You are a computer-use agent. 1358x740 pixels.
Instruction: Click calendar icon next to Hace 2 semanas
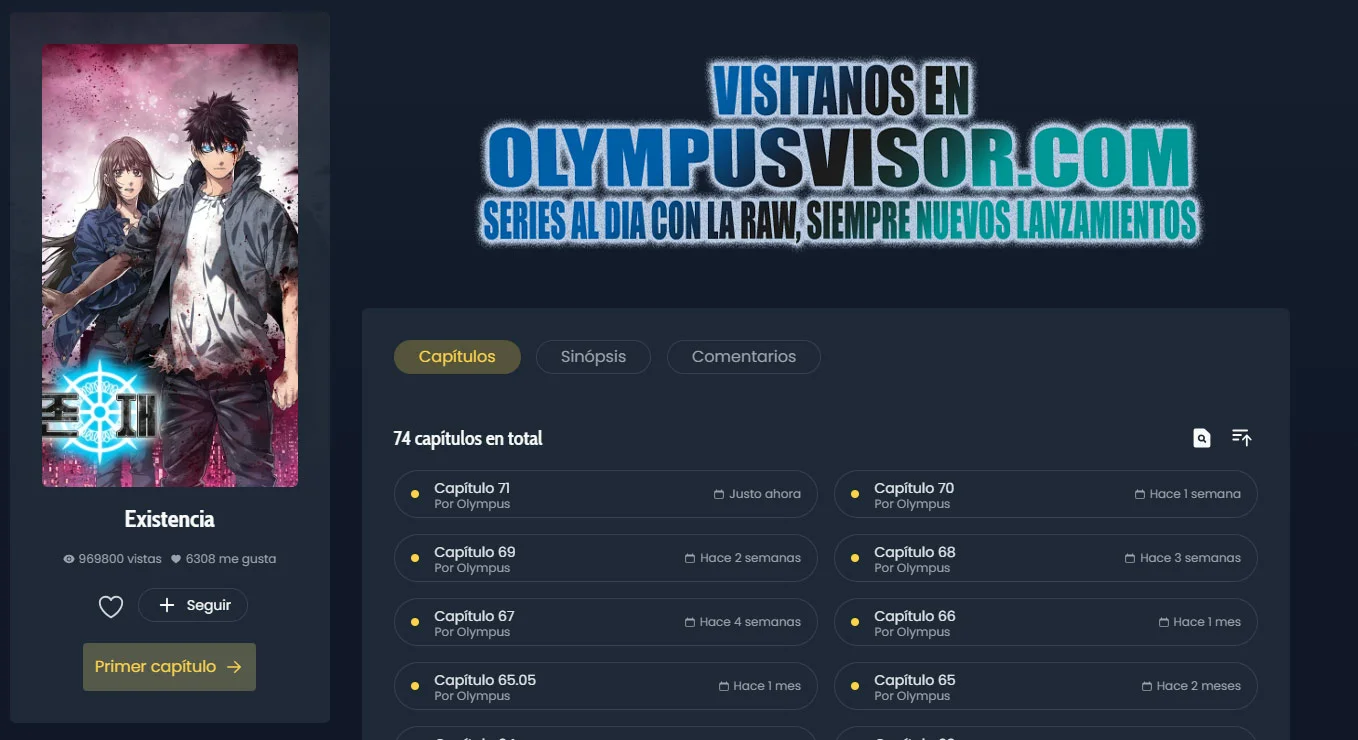click(x=690, y=558)
